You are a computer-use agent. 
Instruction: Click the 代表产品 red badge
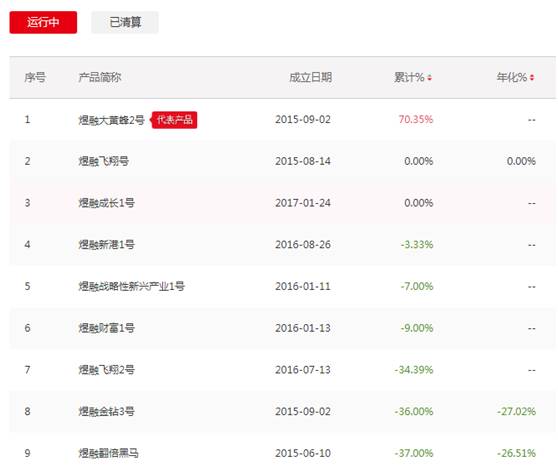[x=174, y=120]
